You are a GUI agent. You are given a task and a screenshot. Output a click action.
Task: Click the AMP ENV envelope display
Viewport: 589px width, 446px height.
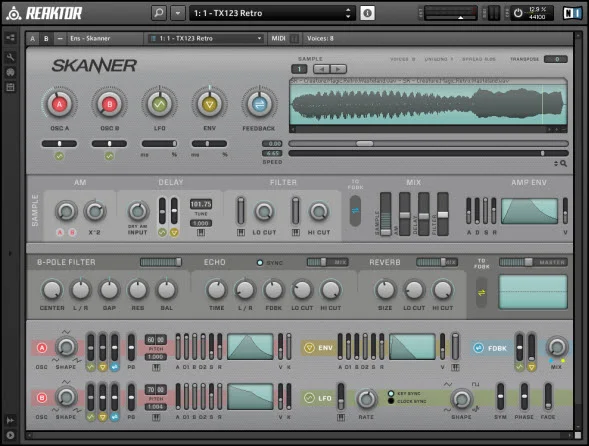[x=529, y=211]
